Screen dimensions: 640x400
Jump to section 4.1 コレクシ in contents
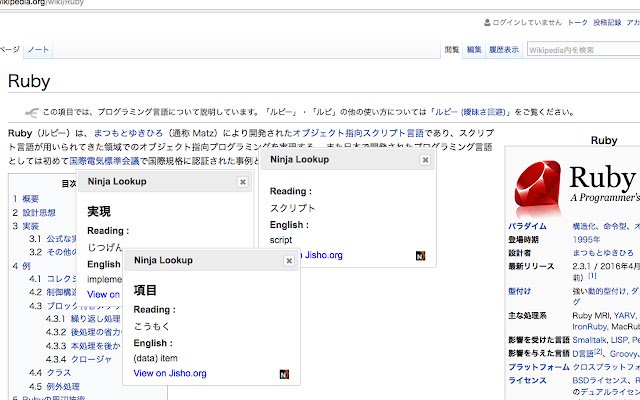tap(53, 279)
